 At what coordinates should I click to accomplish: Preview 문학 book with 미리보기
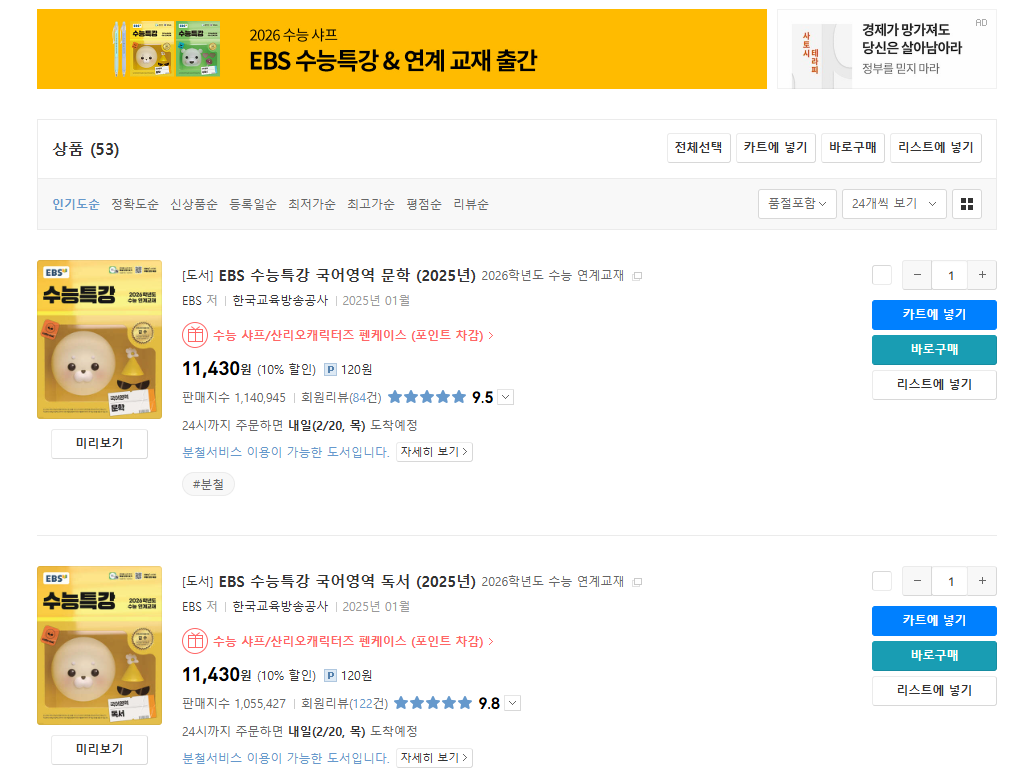[100, 444]
